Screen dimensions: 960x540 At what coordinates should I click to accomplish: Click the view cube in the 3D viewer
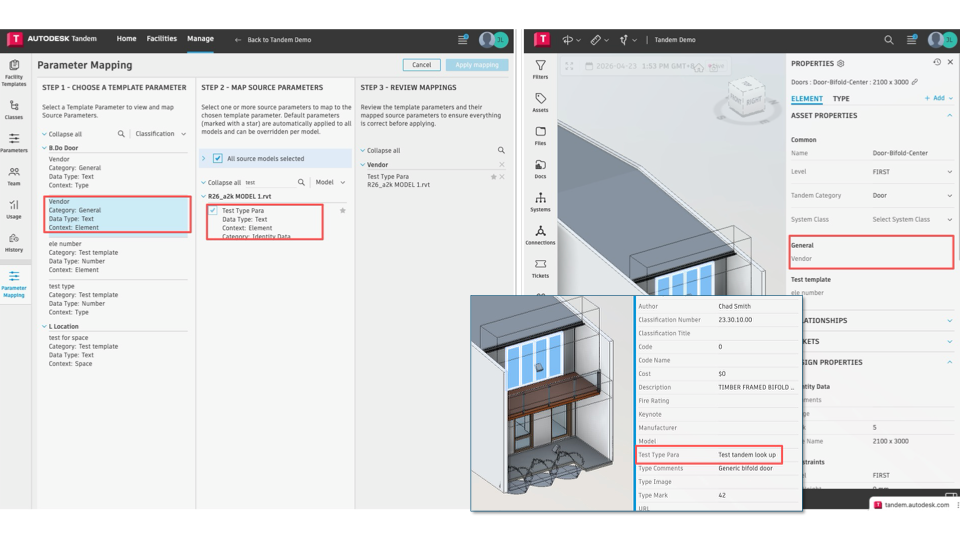click(747, 98)
